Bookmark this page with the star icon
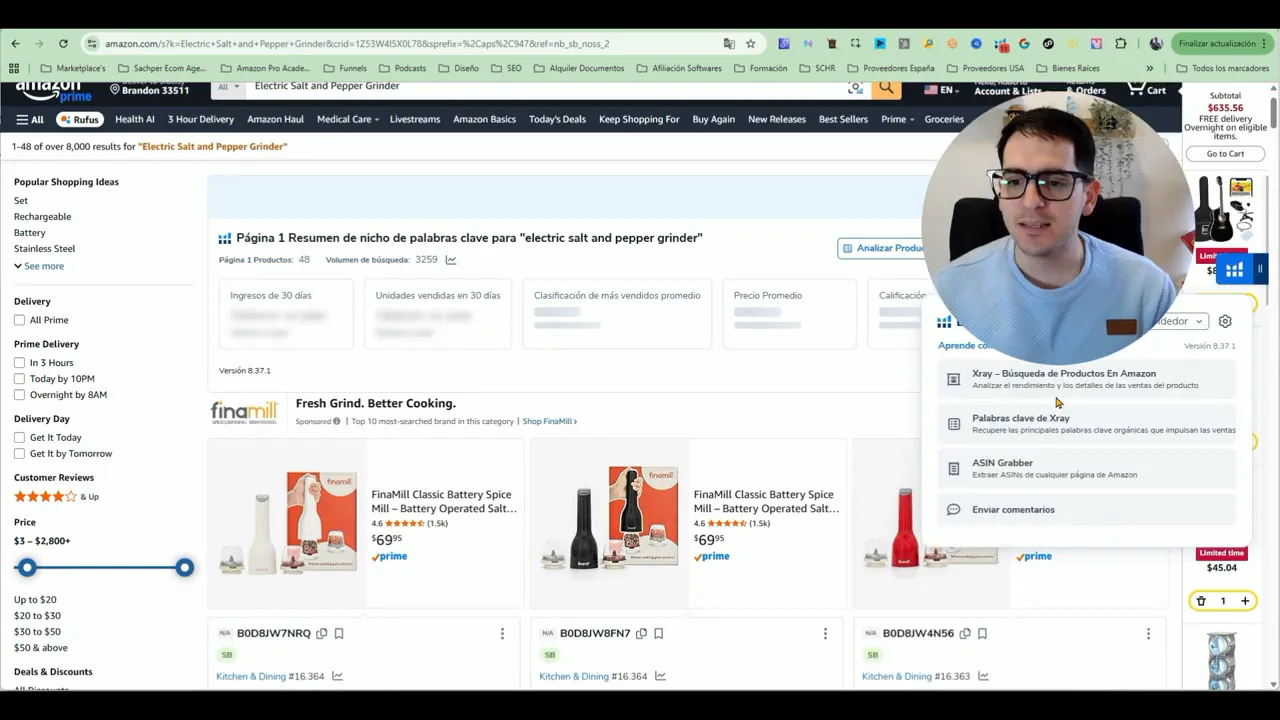This screenshot has height=720, width=1280. [x=751, y=44]
